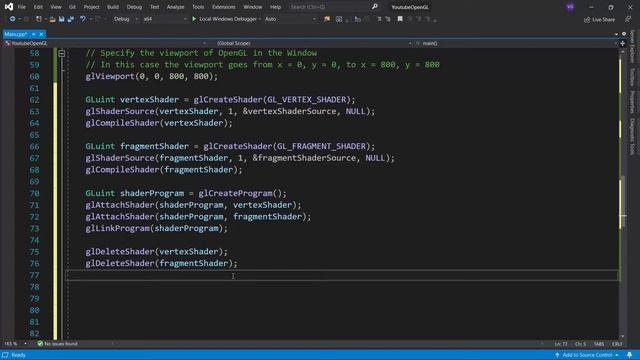This screenshot has width=640, height=360.
Task: Click the No issues found check icon
Action: point(40,344)
